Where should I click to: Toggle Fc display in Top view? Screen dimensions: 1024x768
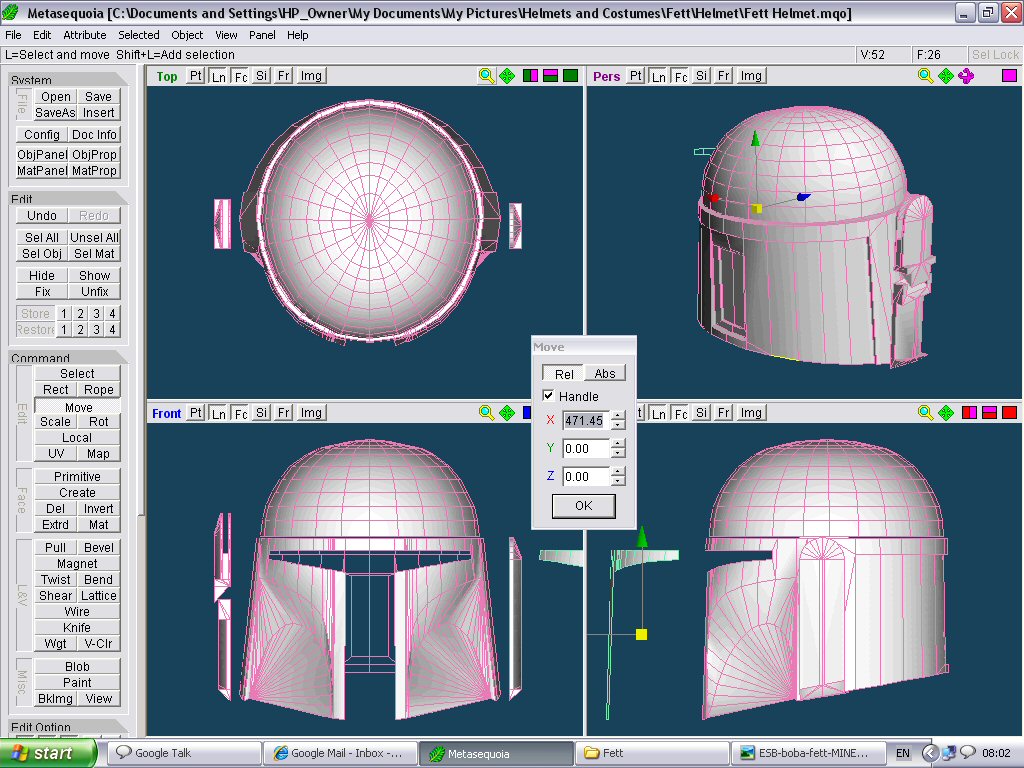pyautogui.click(x=241, y=76)
